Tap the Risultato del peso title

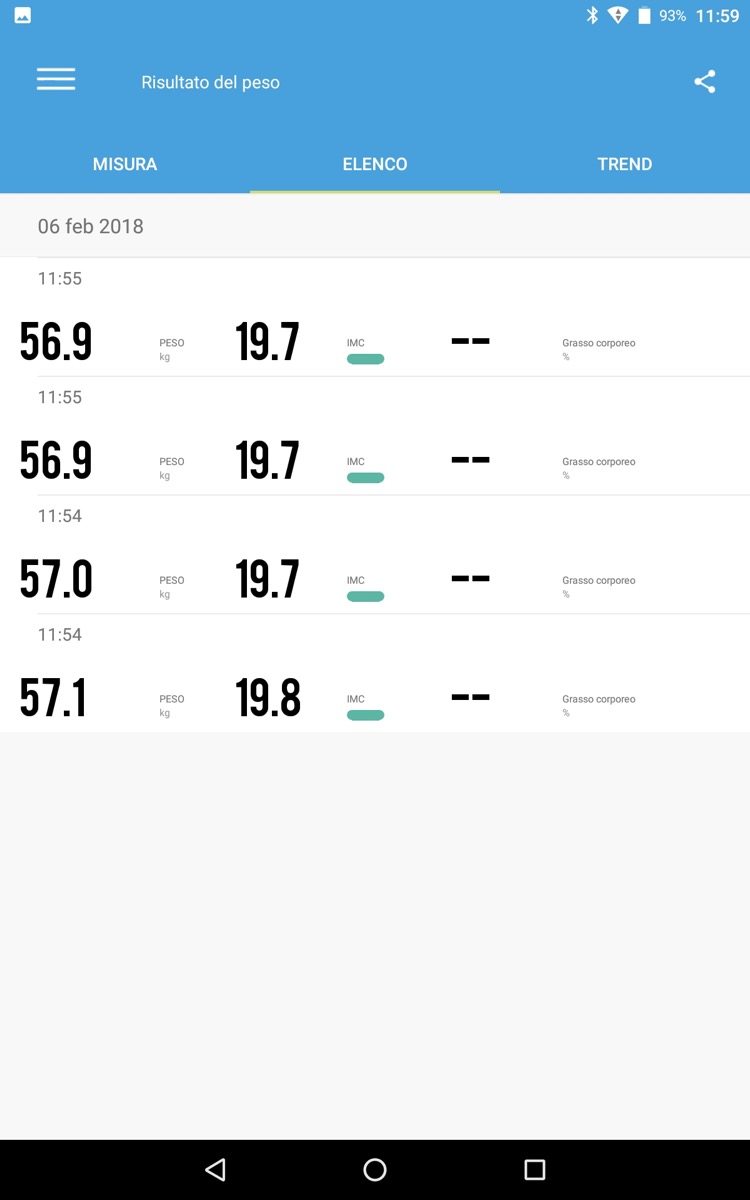coord(210,82)
